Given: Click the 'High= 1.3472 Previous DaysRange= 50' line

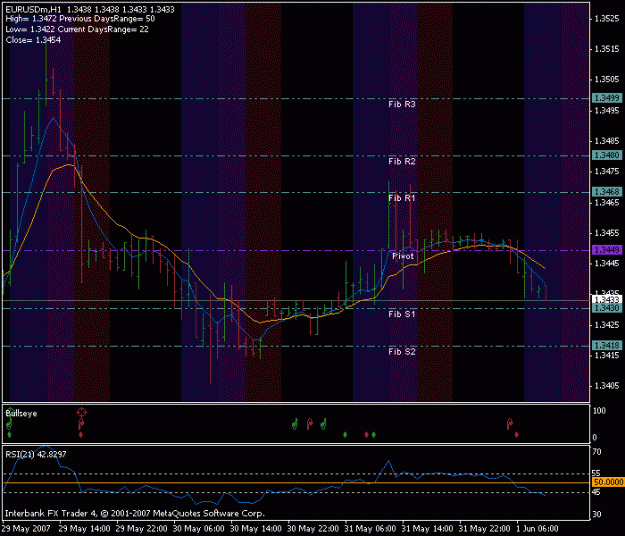Looking at the screenshot, I should 80,19.
